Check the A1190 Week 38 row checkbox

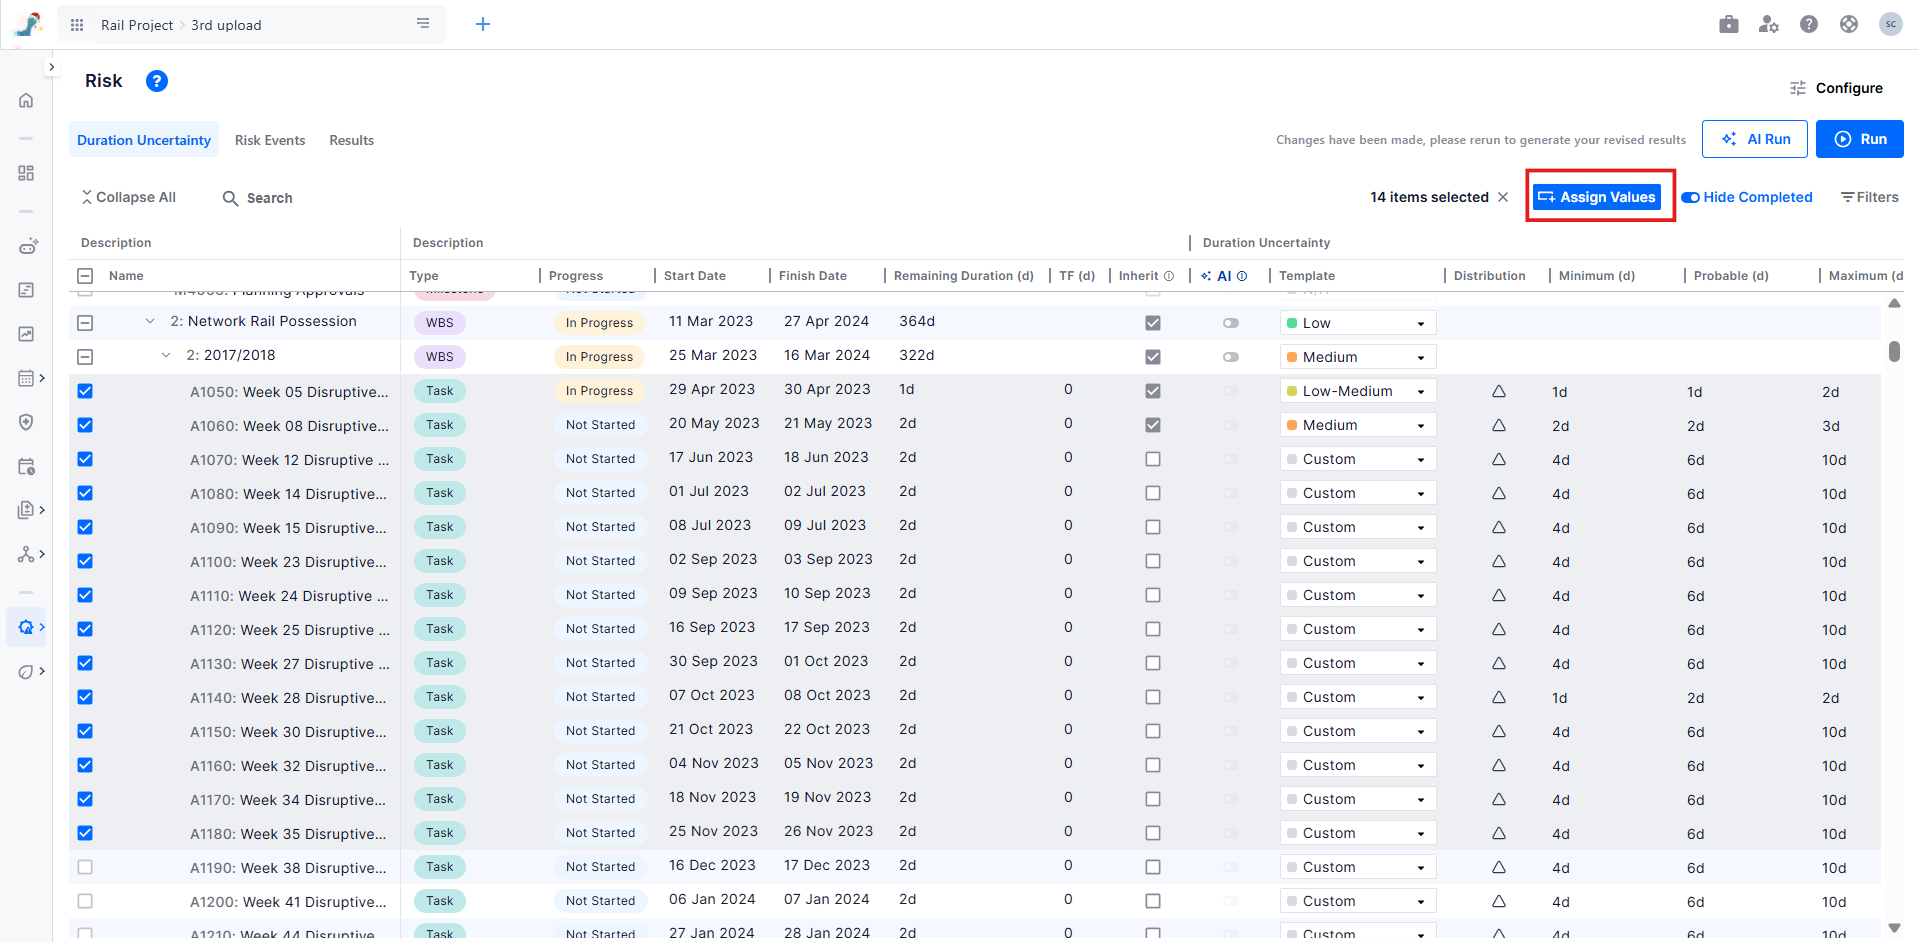[x=85, y=867]
